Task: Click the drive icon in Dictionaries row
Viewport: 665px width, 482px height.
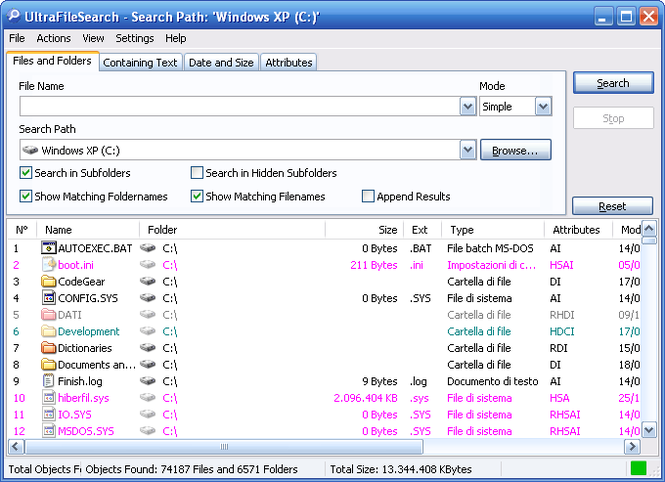Action: [148, 348]
